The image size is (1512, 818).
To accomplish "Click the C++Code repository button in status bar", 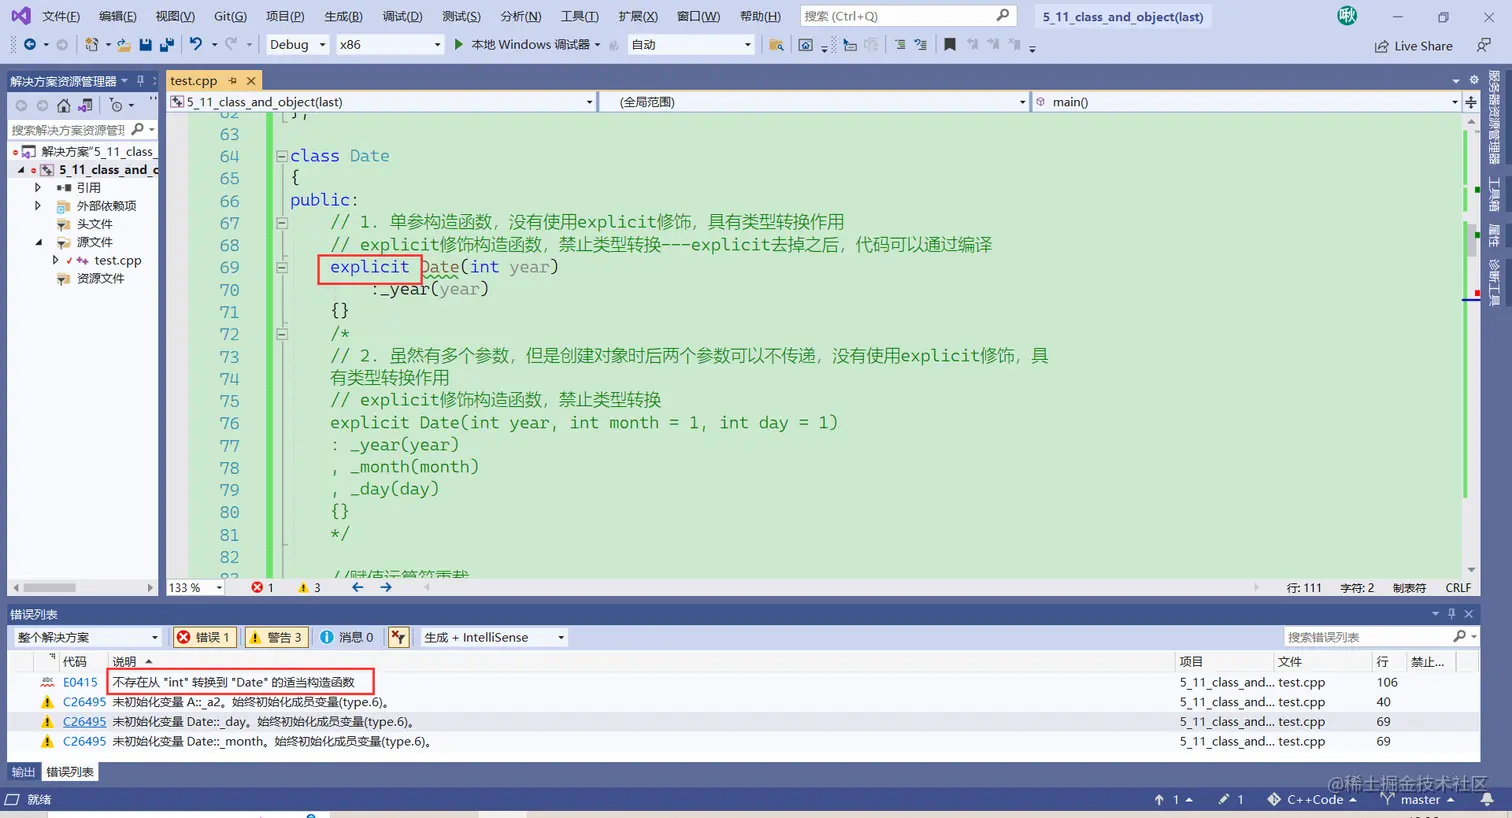I will point(1311,799).
